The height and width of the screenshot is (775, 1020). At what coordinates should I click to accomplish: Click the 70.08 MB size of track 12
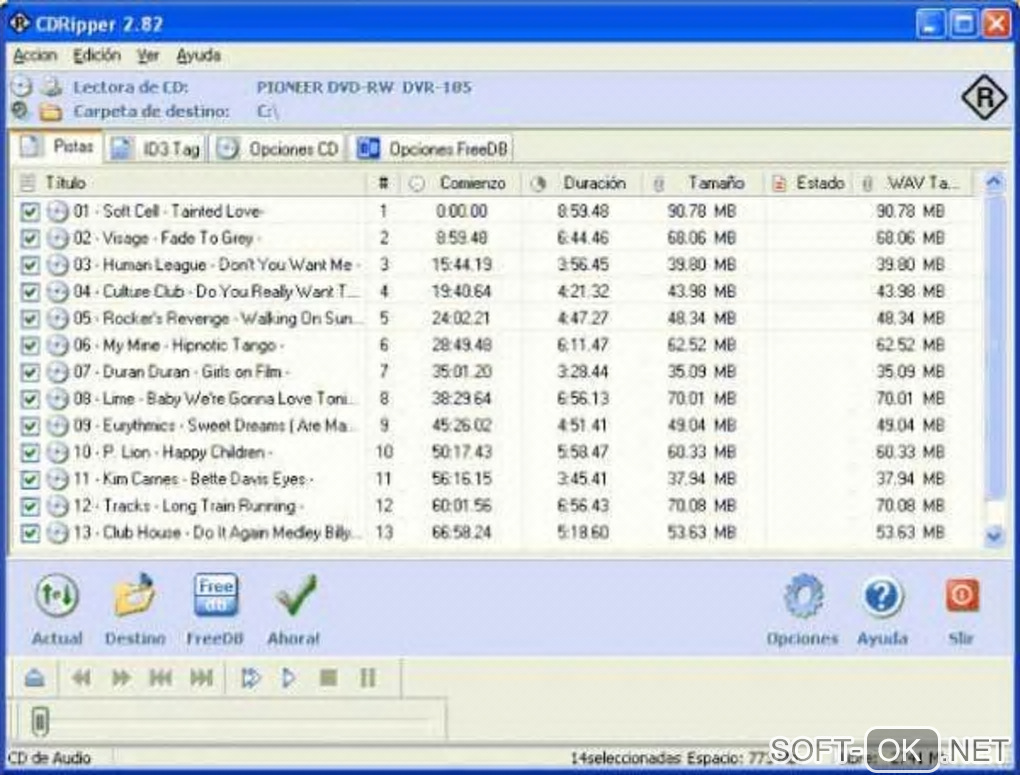[x=701, y=506]
